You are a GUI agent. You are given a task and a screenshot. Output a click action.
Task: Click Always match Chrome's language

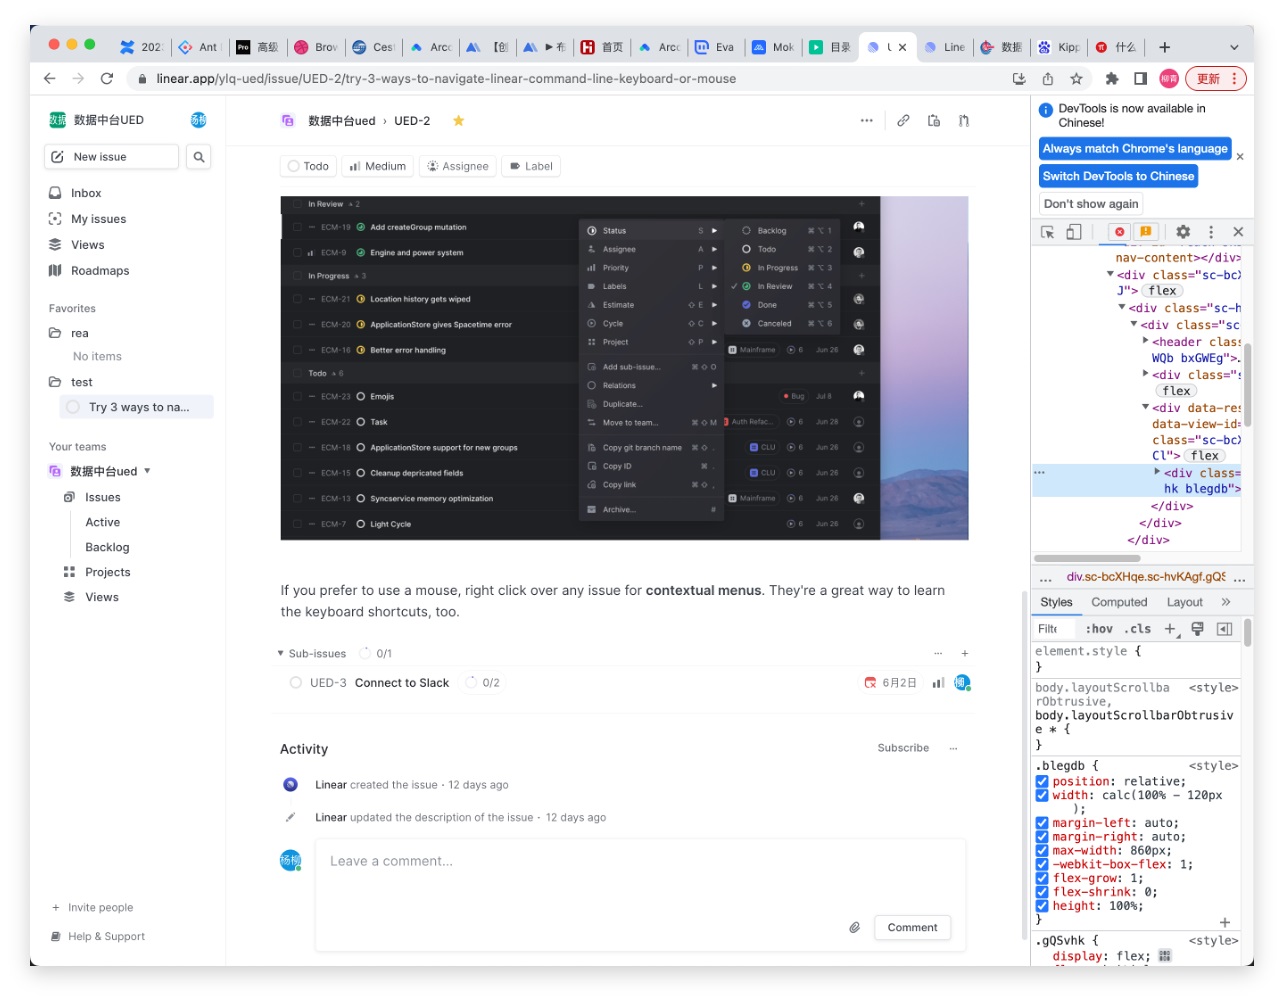point(1135,148)
